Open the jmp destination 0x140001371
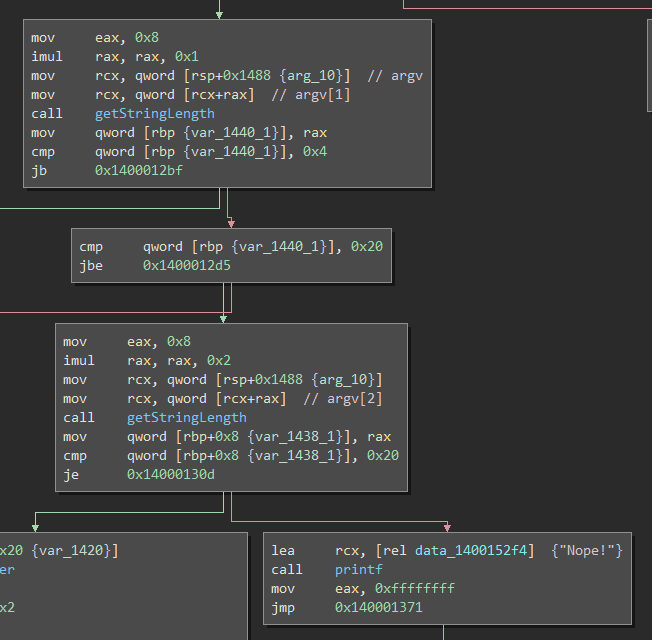The width and height of the screenshot is (652, 640). tap(378, 607)
